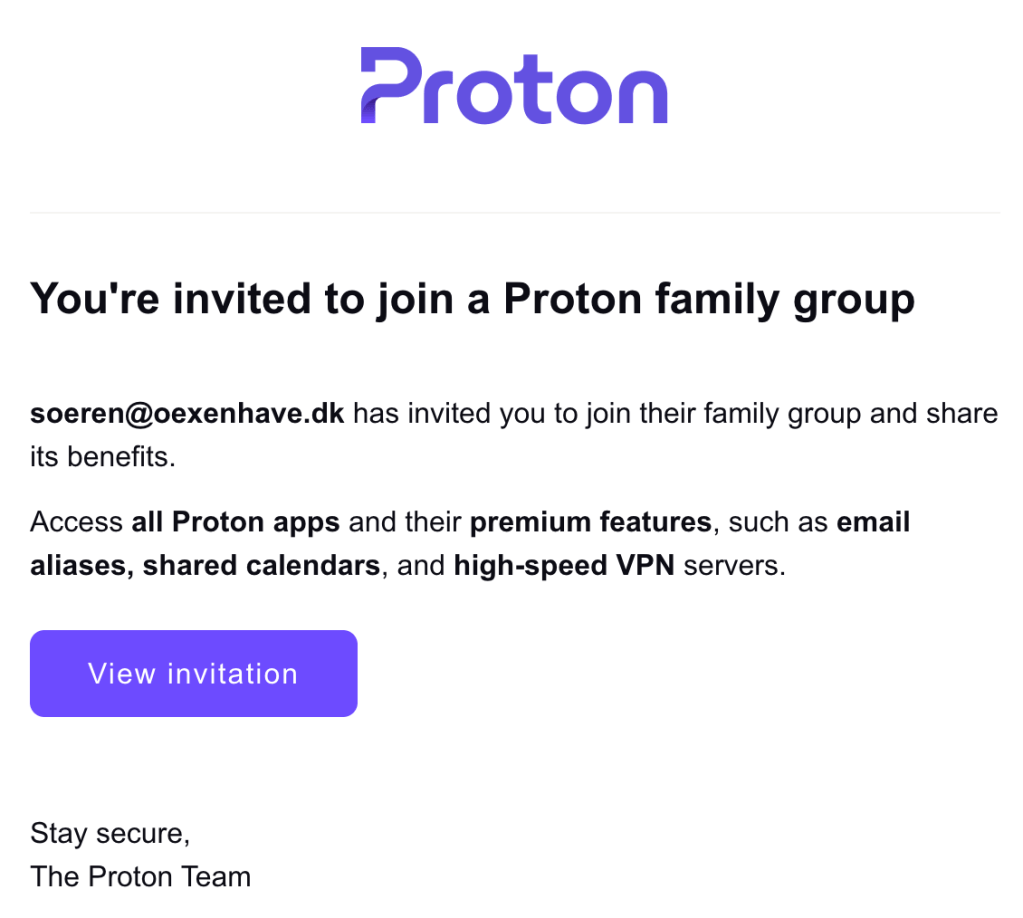Click "The Proton Team" signature
Image resolution: width=1023 pixels, height=918 pixels.
pos(140,877)
